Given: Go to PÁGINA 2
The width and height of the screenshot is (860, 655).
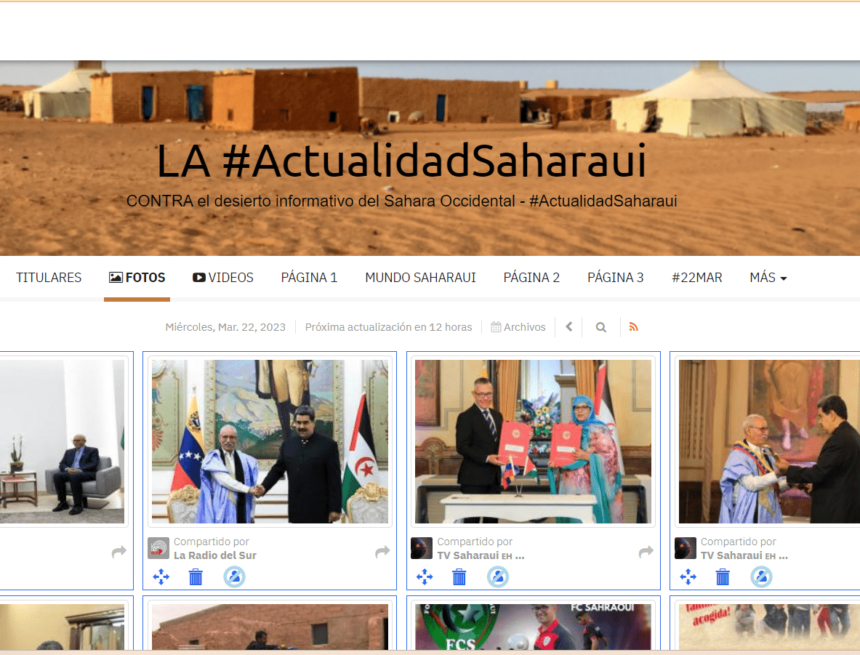Looking at the screenshot, I should [531, 277].
